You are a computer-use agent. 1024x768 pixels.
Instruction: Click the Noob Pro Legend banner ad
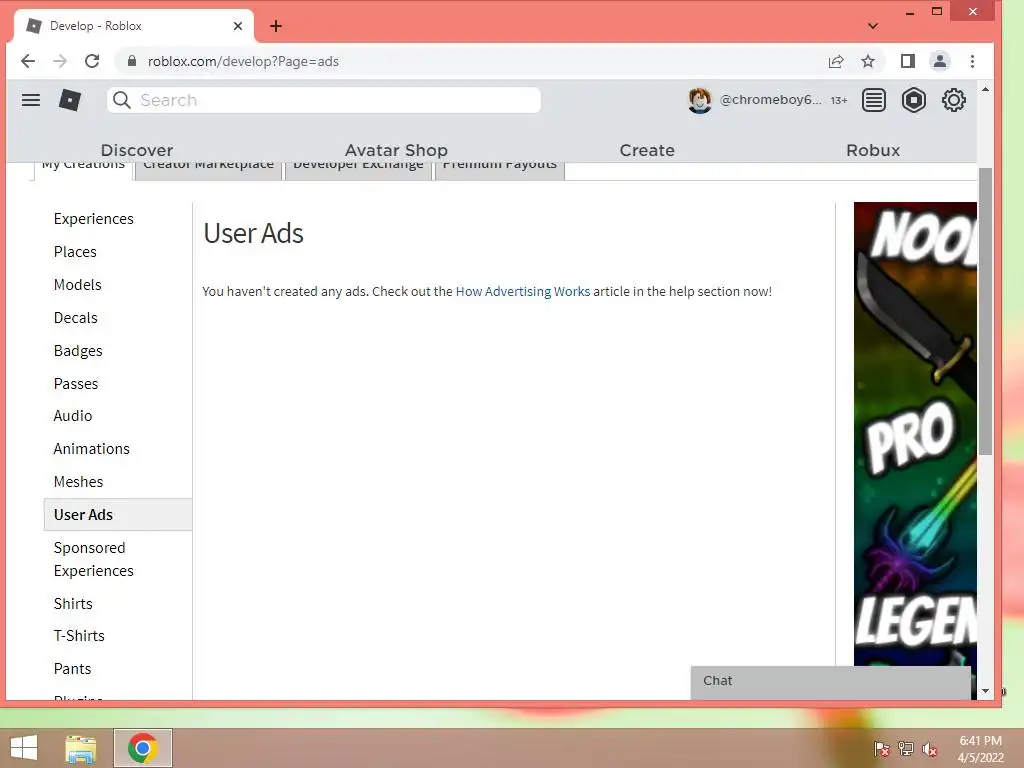pyautogui.click(x=915, y=434)
